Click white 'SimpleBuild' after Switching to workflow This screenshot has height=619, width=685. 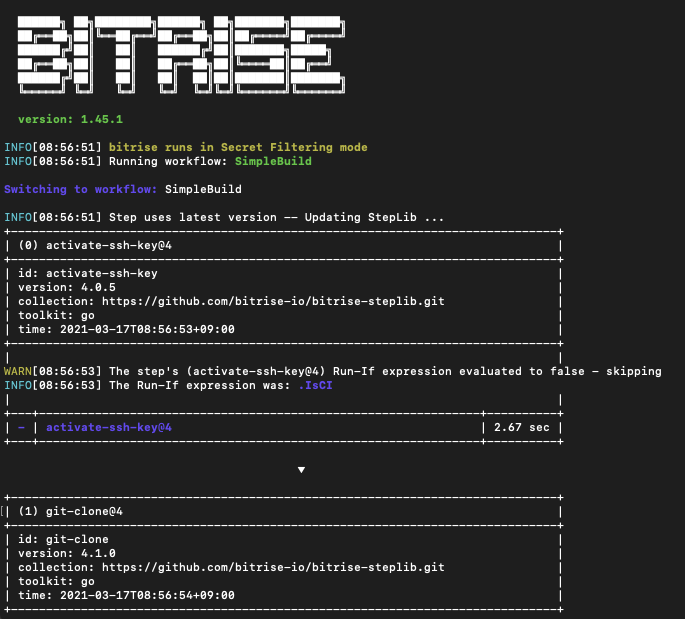click(x=203, y=189)
